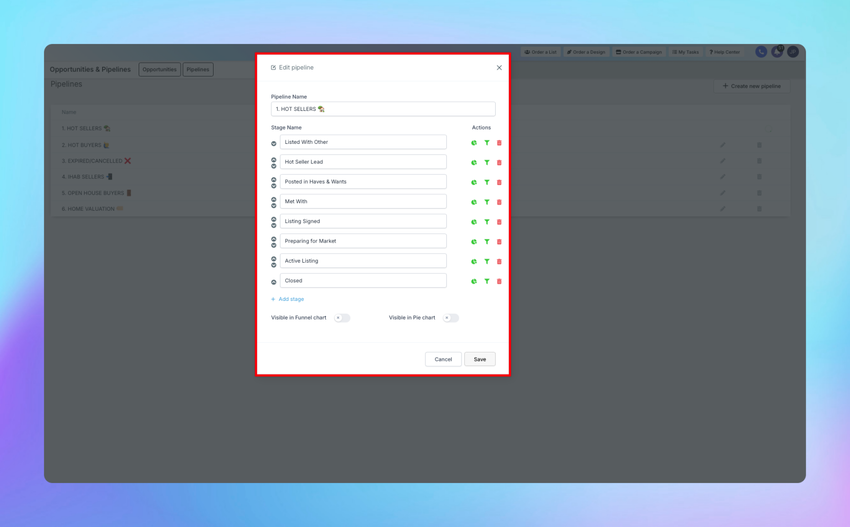
Task: Delete the Listed With Other stage
Action: (x=499, y=143)
